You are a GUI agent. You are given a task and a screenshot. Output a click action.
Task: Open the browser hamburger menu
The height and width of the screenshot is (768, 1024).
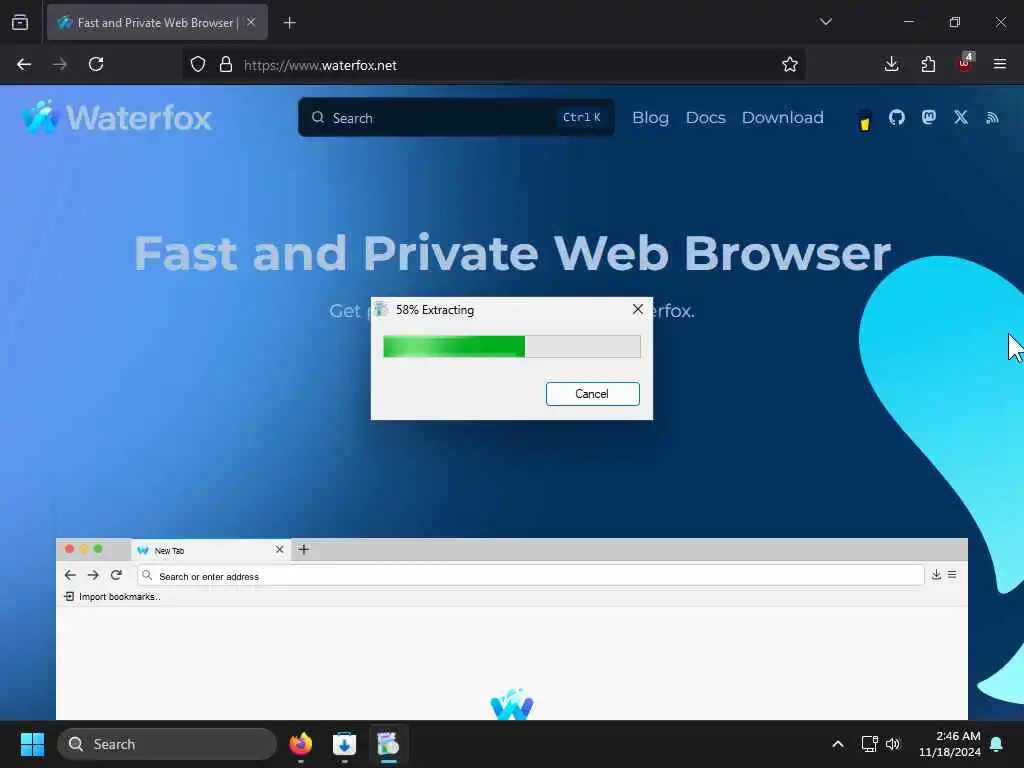click(1000, 64)
